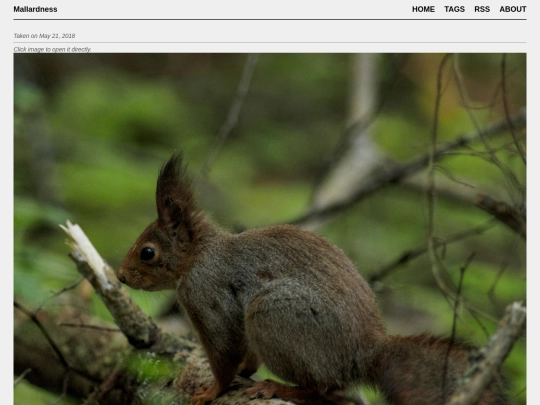
Task: Open the ABOUT page
Action: (x=513, y=9)
